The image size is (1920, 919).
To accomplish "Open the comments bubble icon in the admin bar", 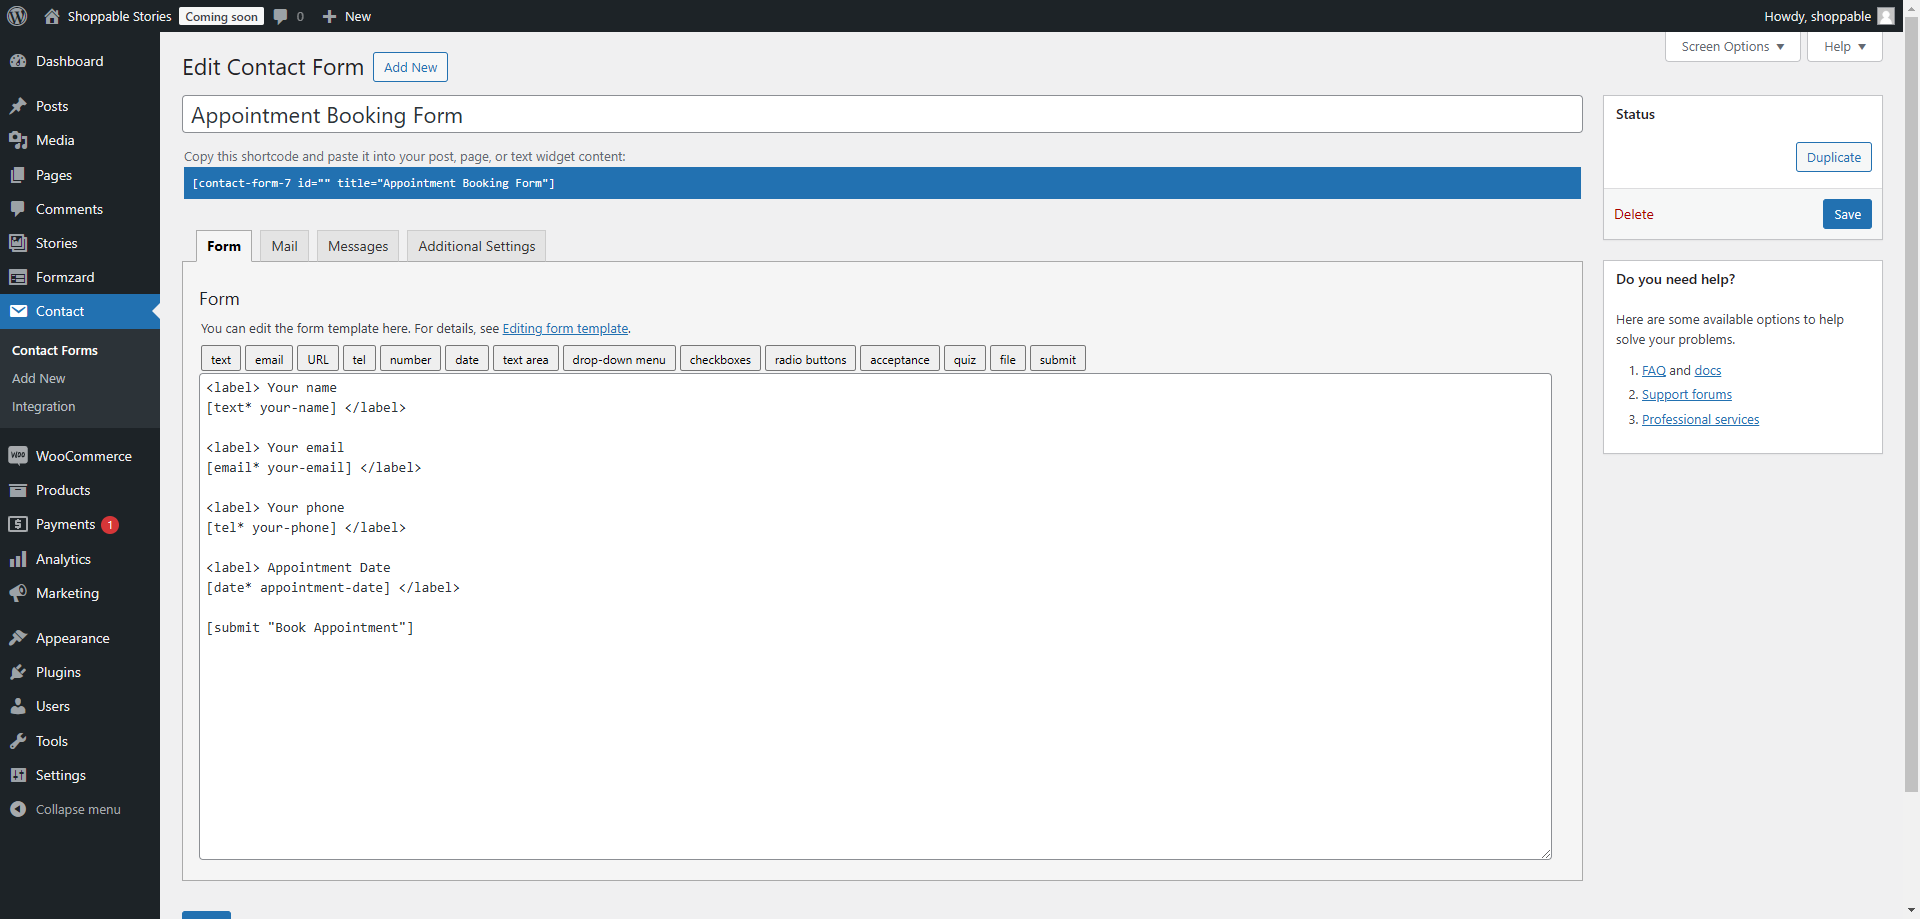I will click(x=281, y=16).
